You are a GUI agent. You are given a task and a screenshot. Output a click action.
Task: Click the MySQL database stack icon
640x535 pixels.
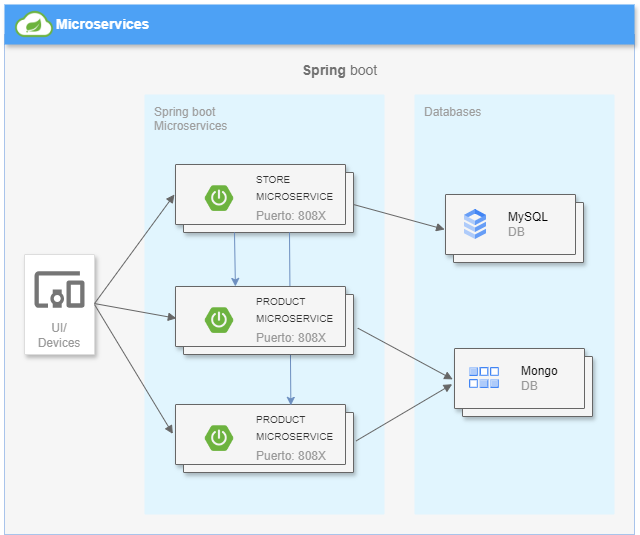pyautogui.click(x=475, y=224)
